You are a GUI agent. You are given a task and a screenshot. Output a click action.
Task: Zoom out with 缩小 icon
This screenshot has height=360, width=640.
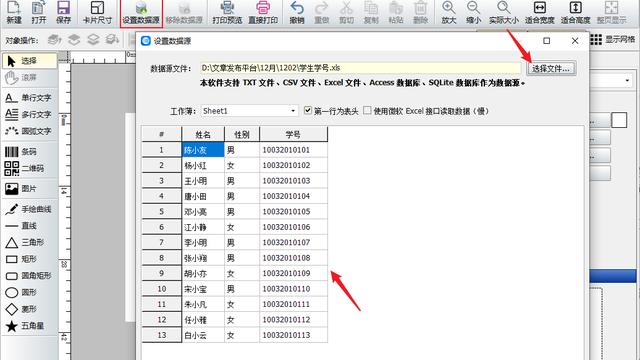pyautogui.click(x=473, y=12)
